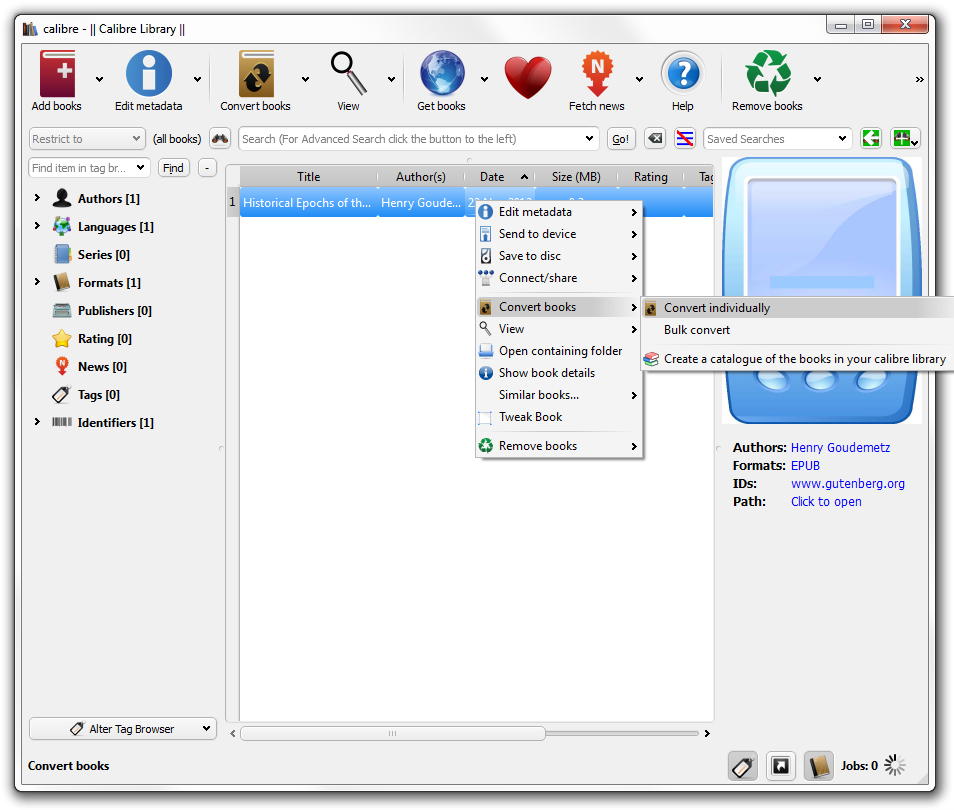
Task: Open Fetch news dropdown arrow
Action: (639, 79)
